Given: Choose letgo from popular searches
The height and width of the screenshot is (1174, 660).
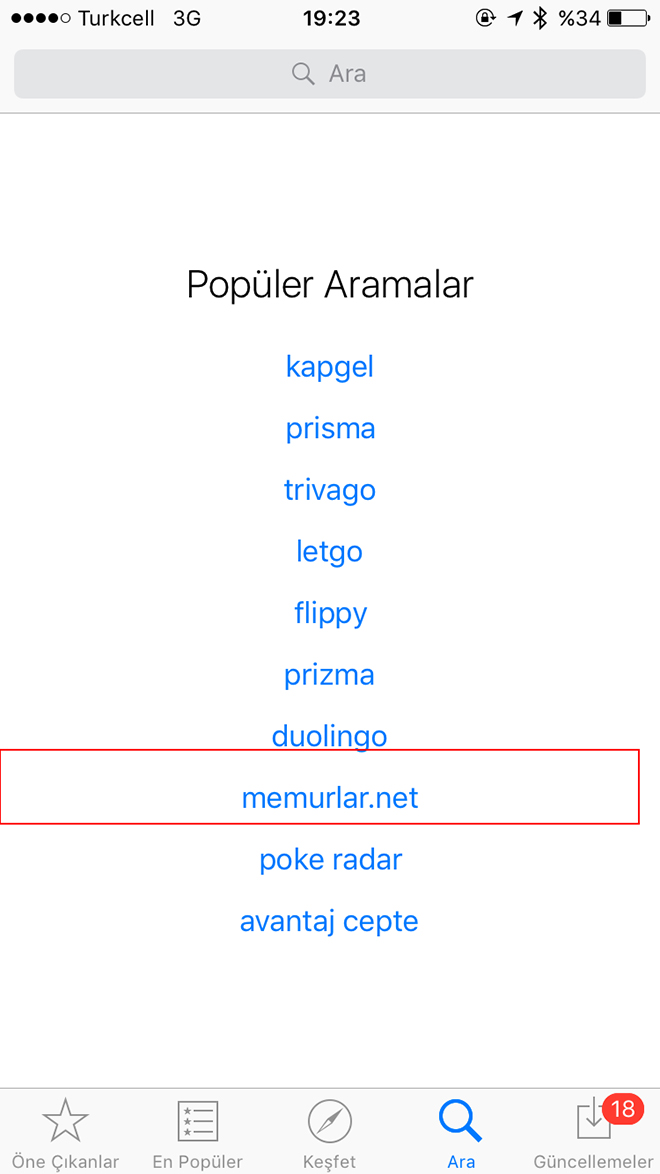Looking at the screenshot, I should tap(330, 552).
